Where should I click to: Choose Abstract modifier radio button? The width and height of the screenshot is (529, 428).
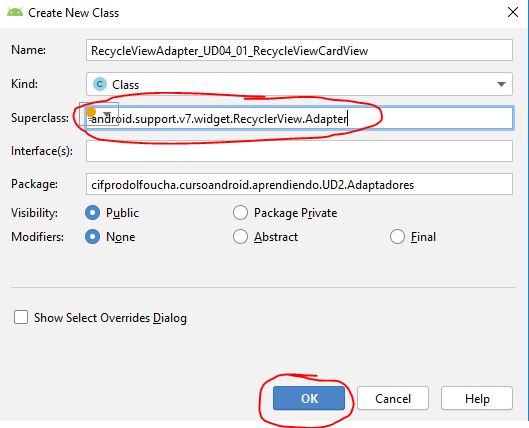240,237
